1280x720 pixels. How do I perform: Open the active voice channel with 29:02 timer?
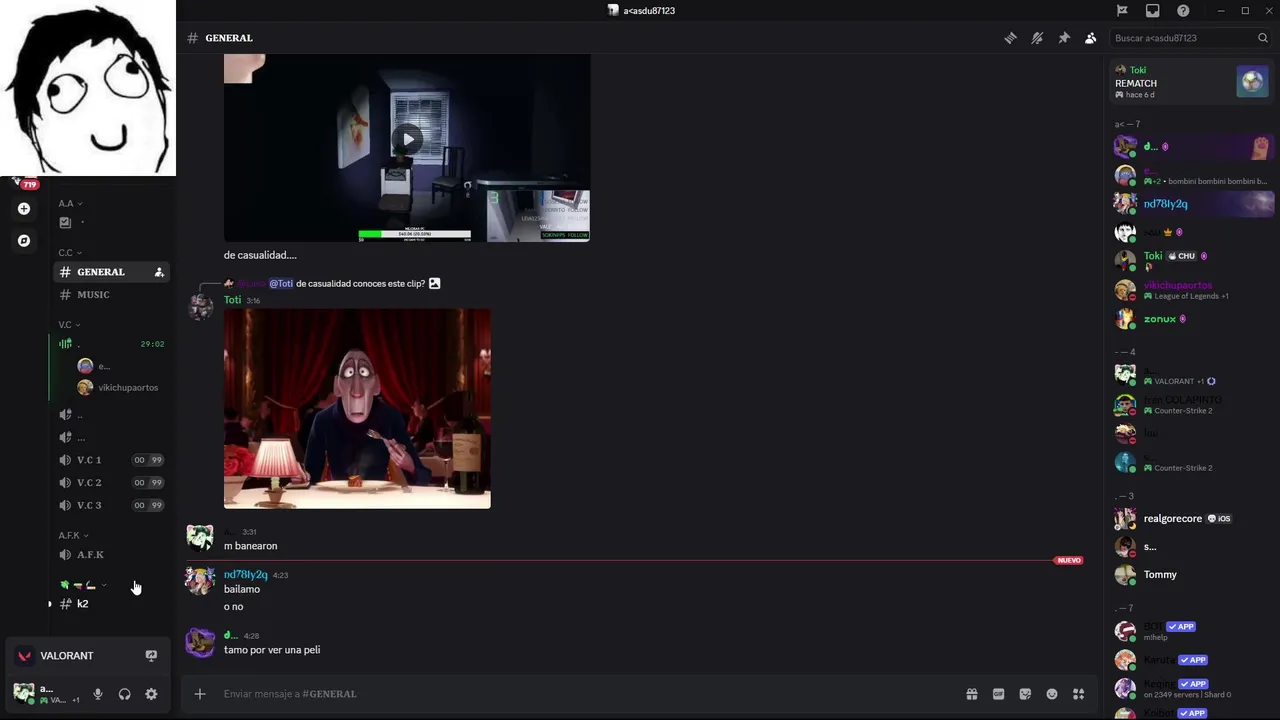pos(111,344)
